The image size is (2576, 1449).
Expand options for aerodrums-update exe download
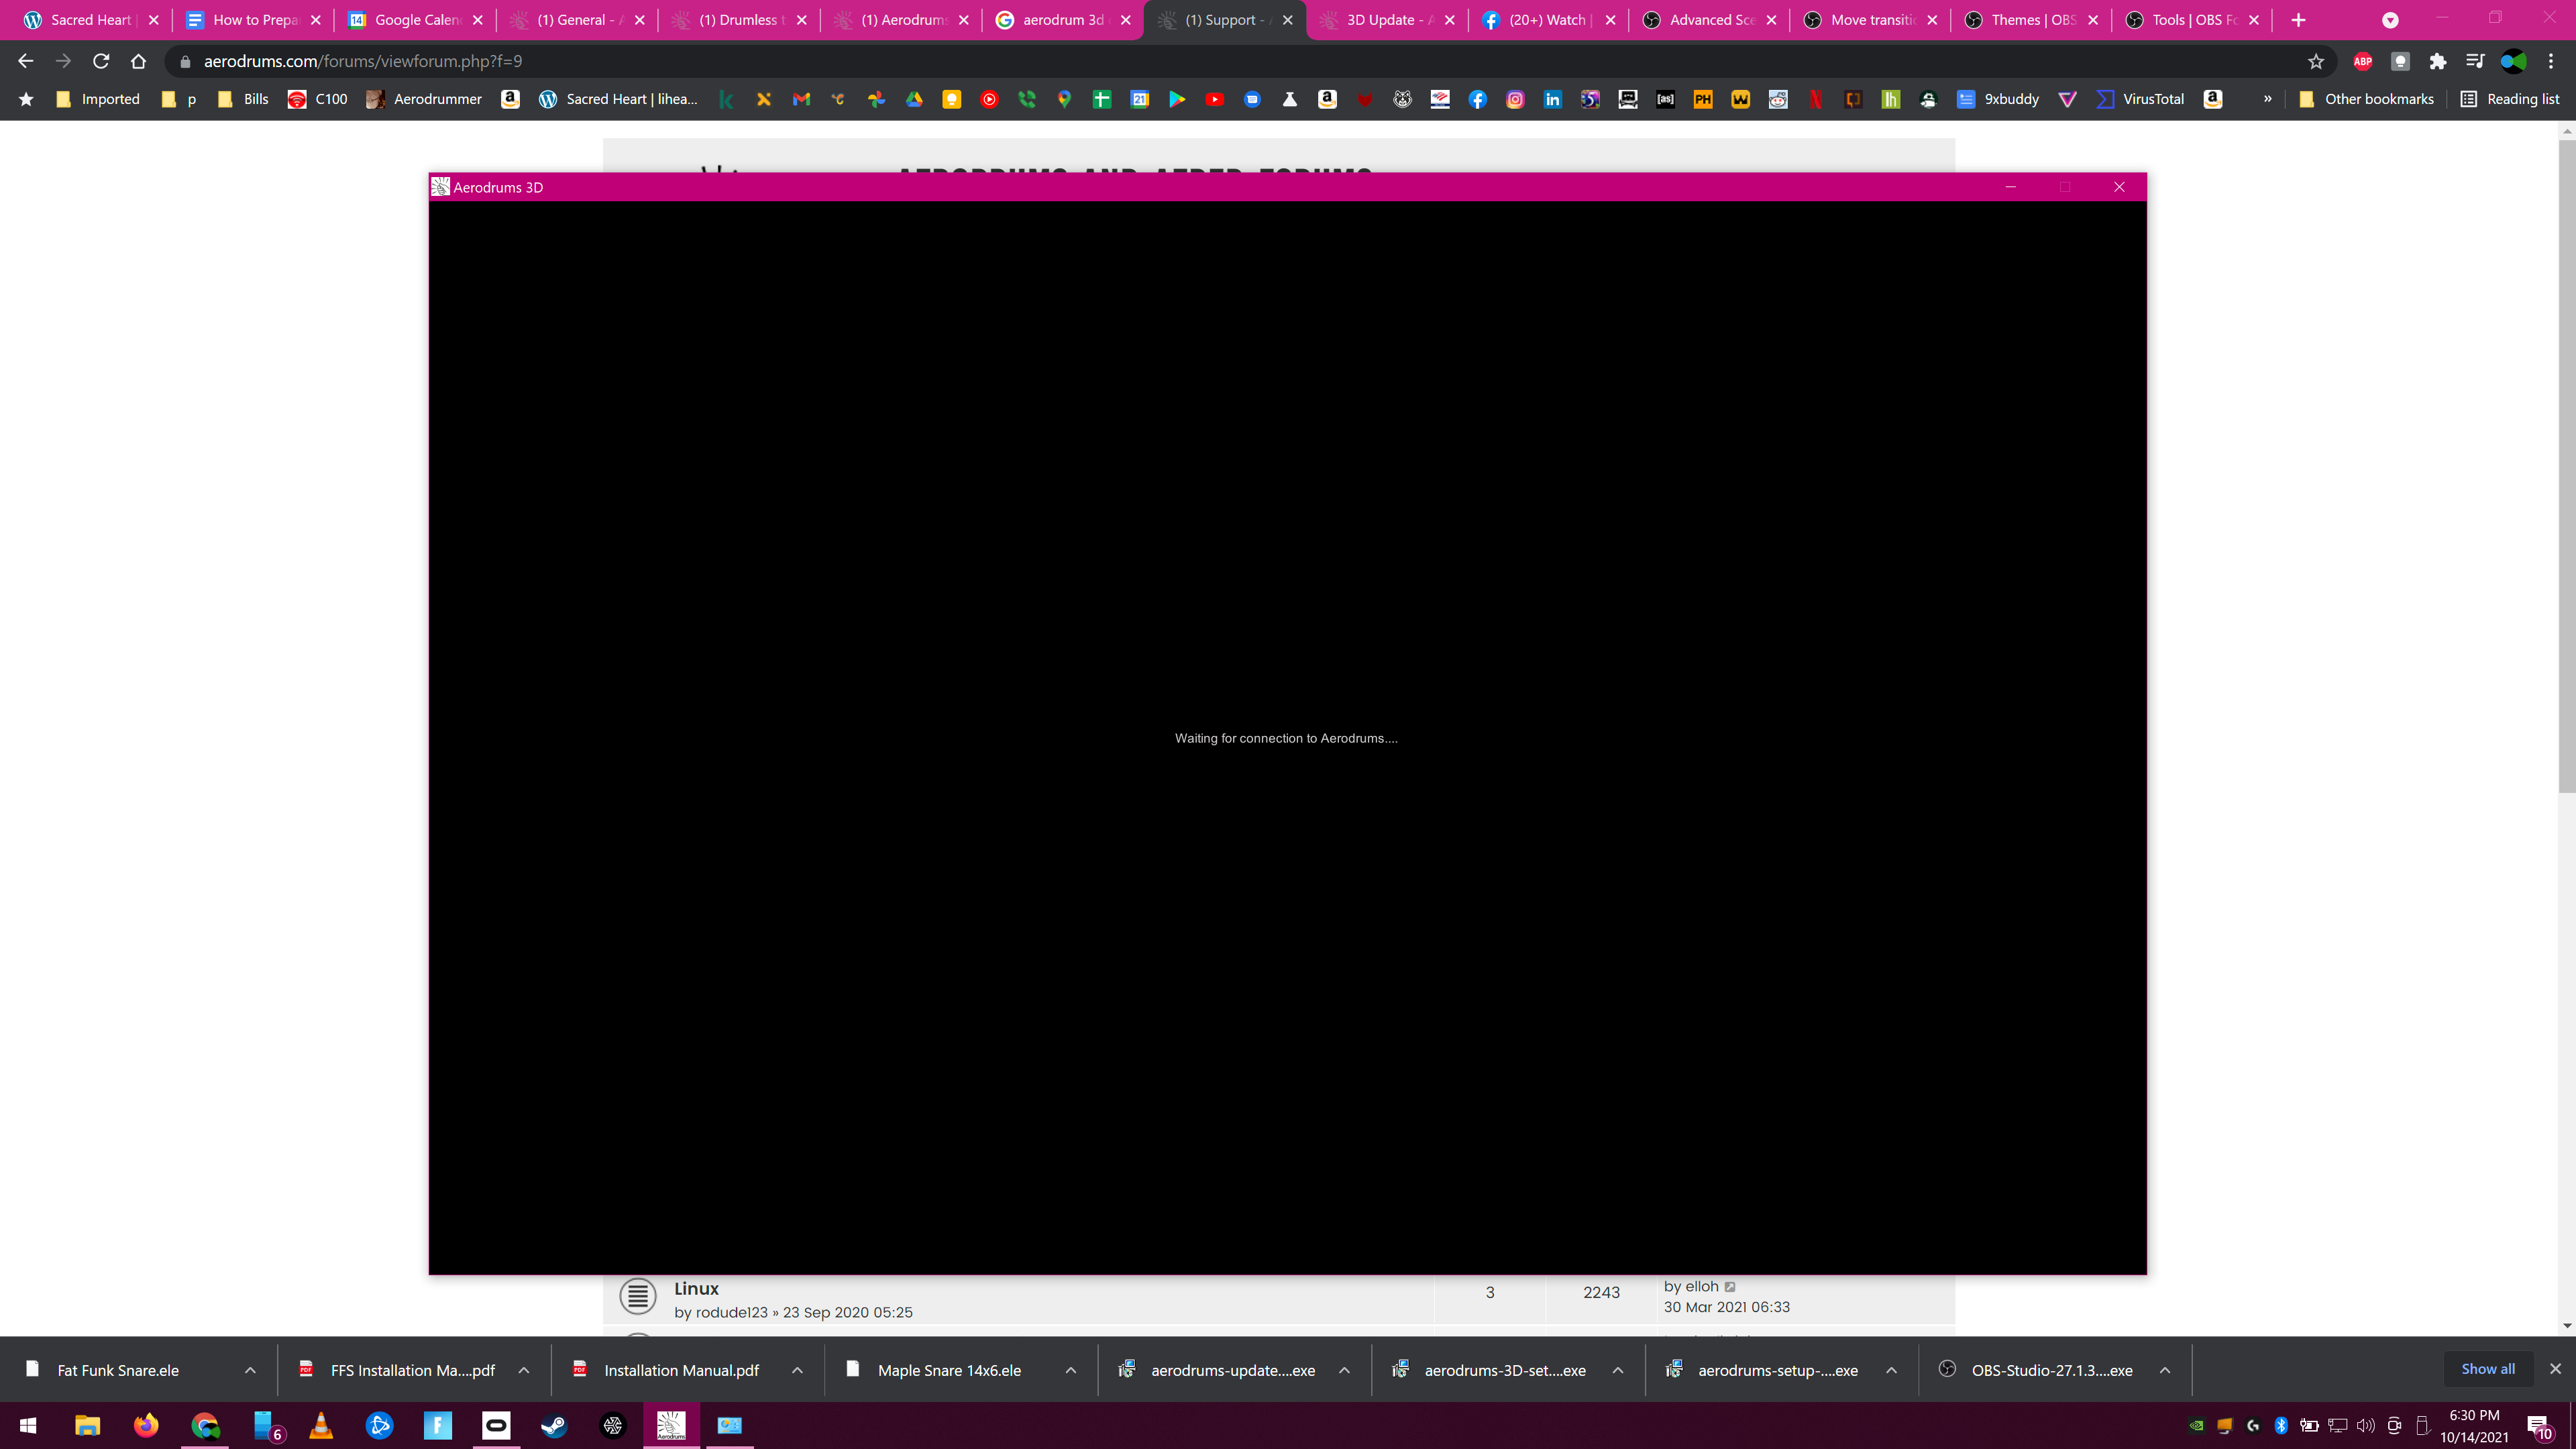tap(1344, 1370)
